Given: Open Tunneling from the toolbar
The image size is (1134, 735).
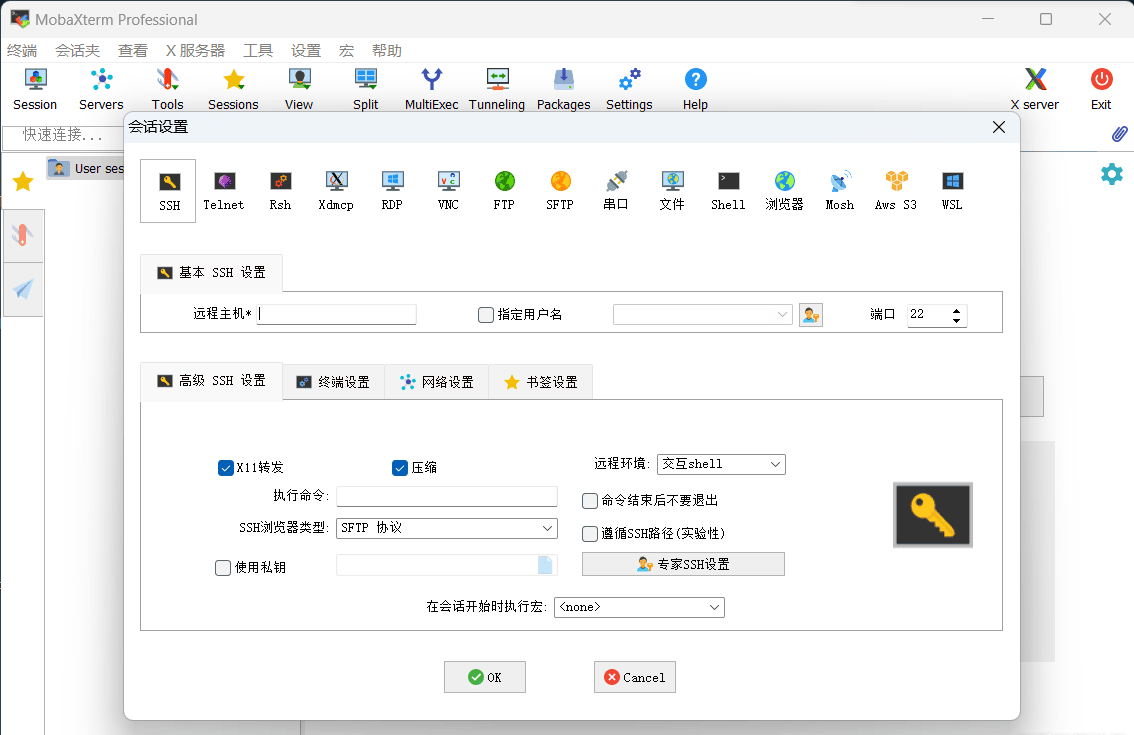Looking at the screenshot, I should point(497,89).
